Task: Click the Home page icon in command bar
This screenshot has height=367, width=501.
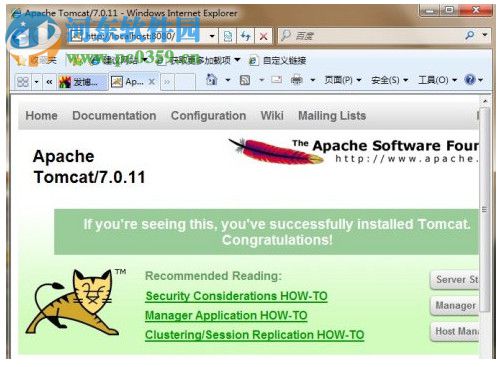Action: [212, 80]
